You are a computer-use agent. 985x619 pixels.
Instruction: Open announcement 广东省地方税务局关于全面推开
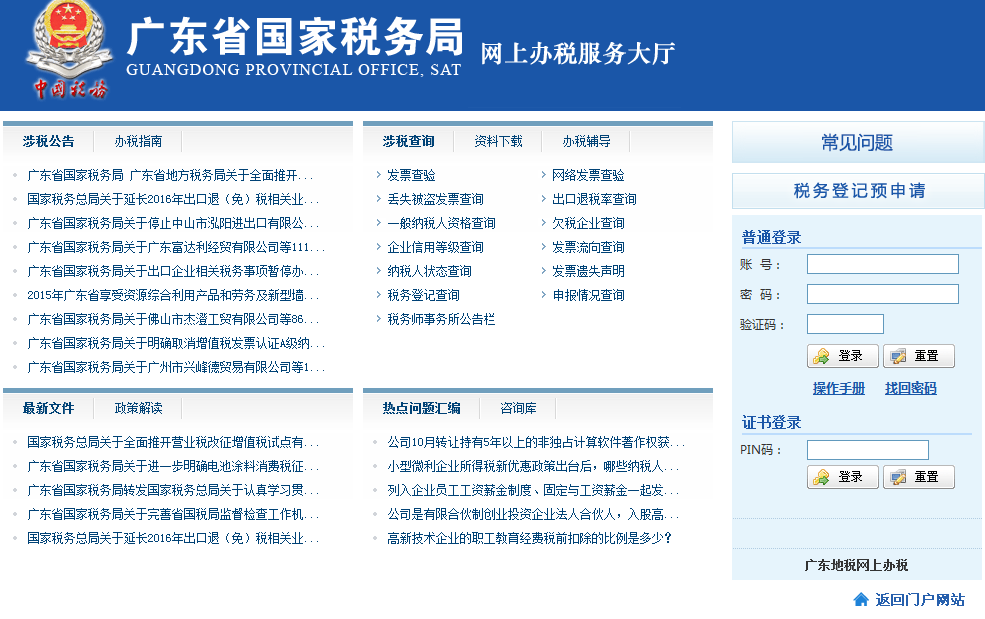click(170, 175)
